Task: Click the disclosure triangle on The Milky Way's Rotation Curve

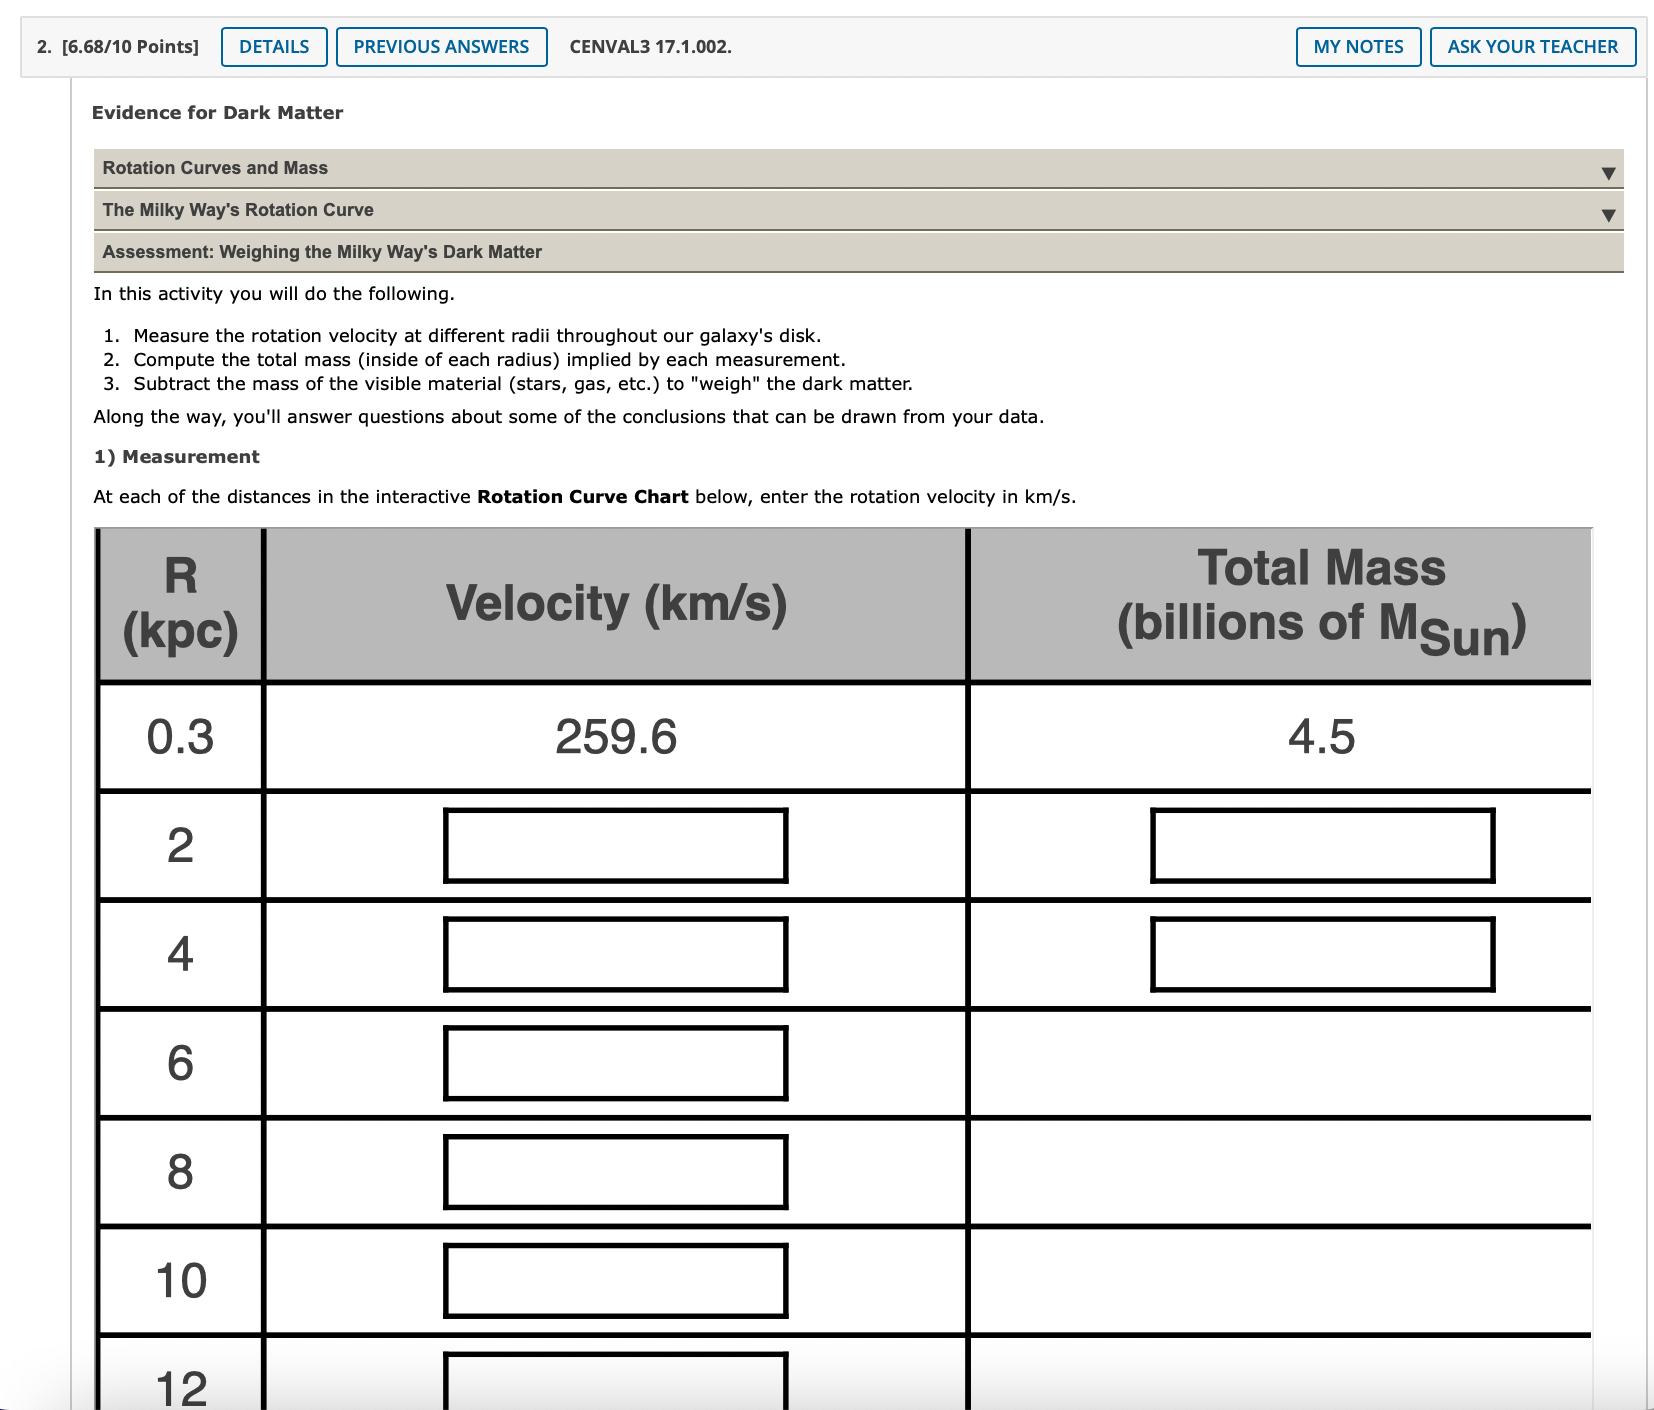Action: pos(1608,214)
